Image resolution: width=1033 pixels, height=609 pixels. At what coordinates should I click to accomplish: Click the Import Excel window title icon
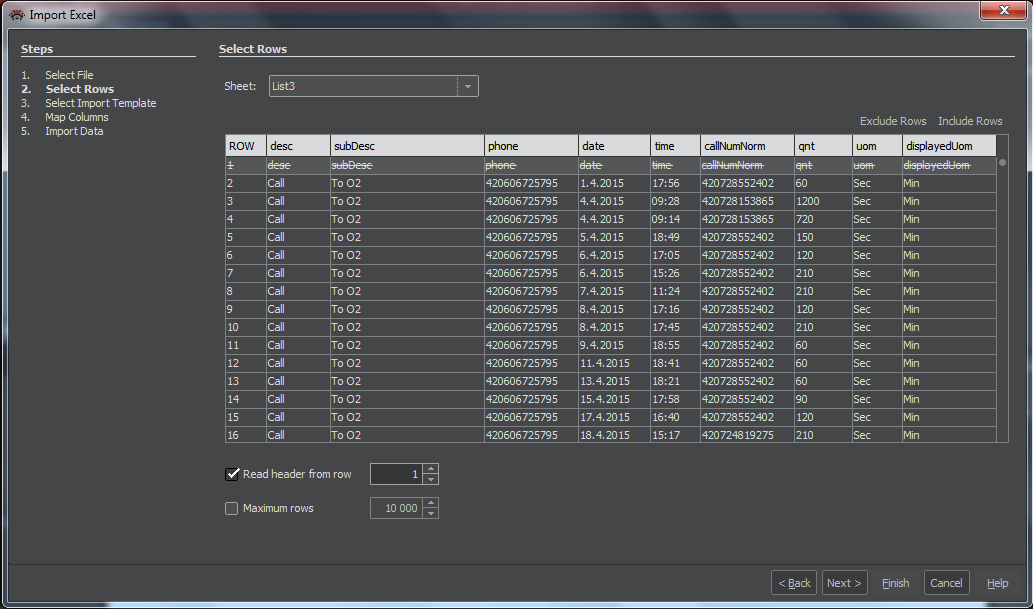tap(16, 14)
